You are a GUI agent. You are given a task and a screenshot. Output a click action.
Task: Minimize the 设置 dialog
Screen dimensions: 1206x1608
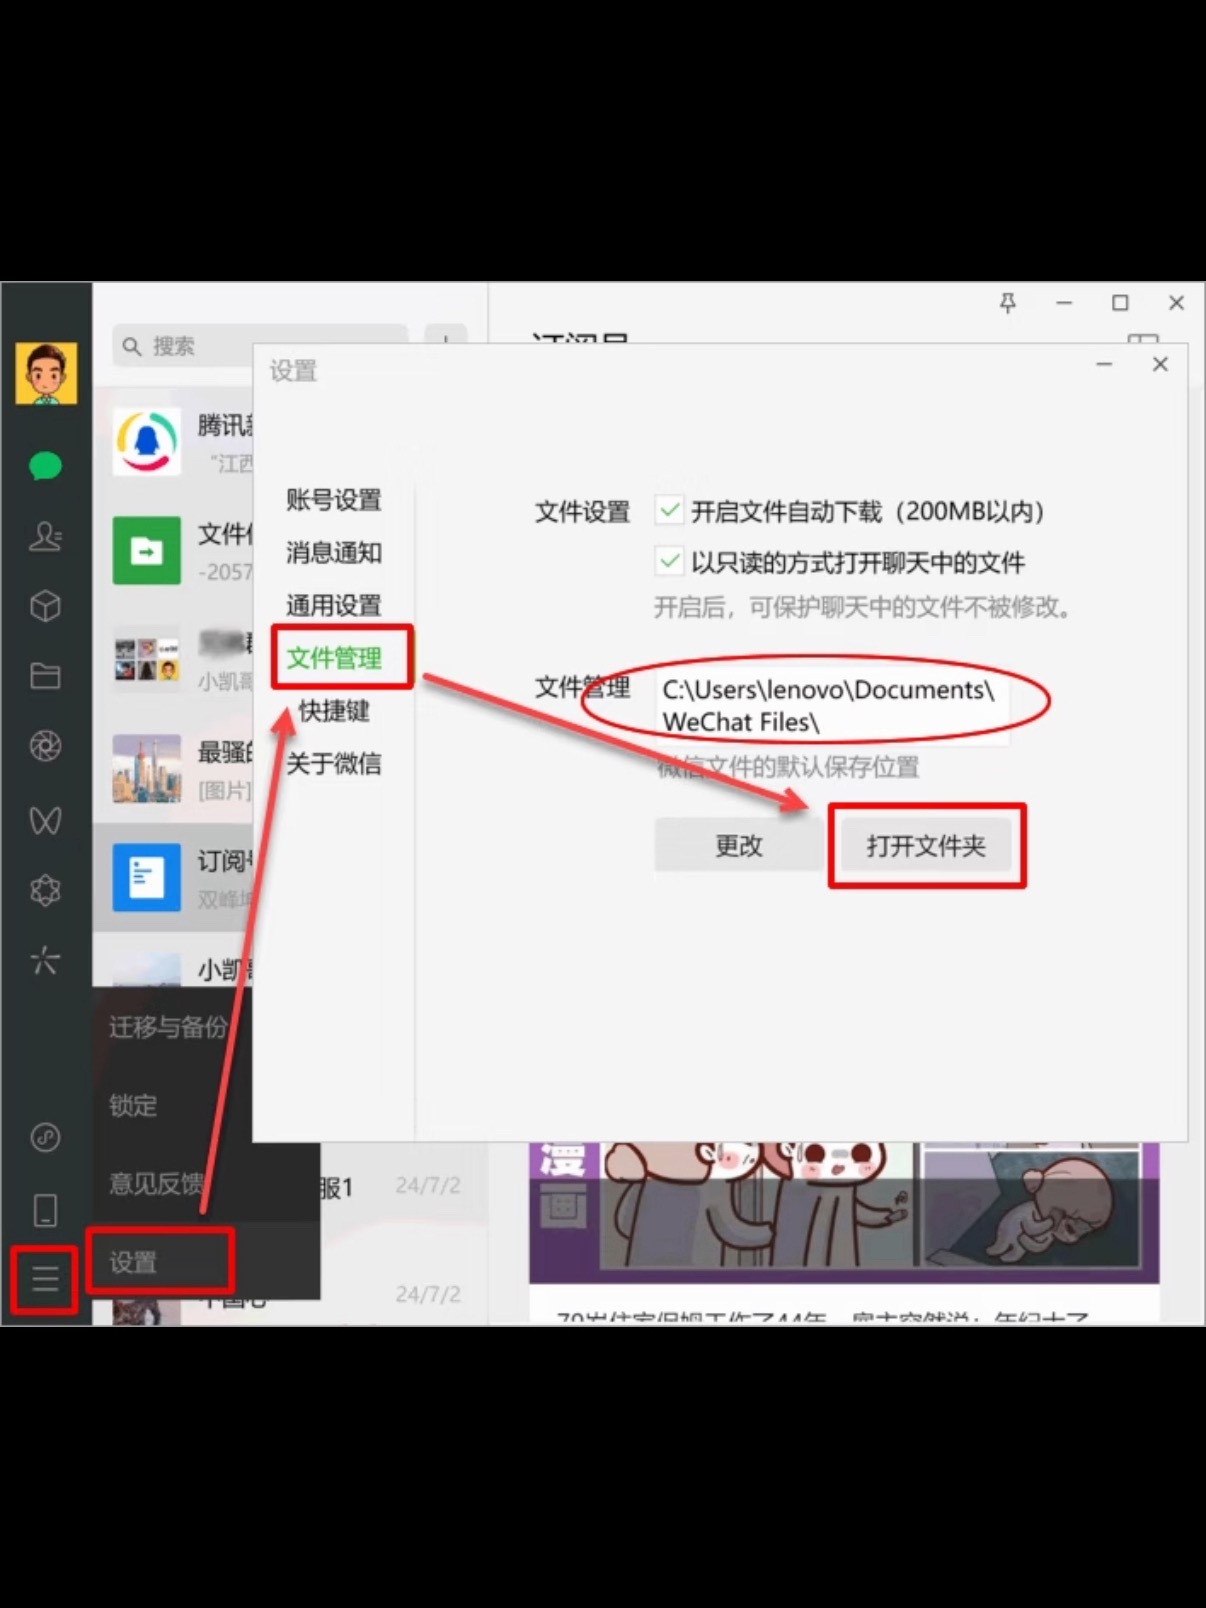(x=1104, y=365)
